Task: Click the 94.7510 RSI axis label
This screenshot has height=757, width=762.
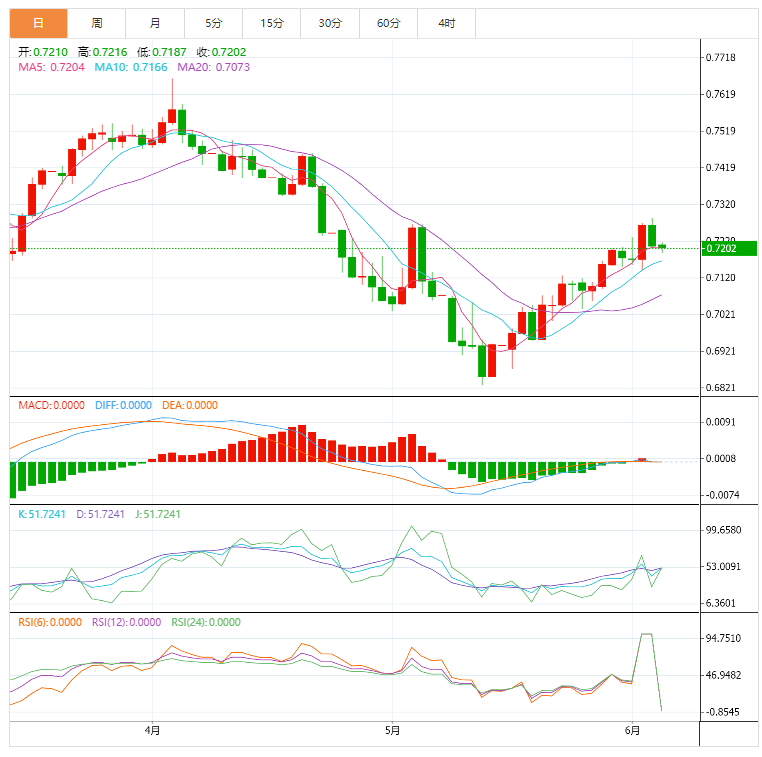Action: 723,638
